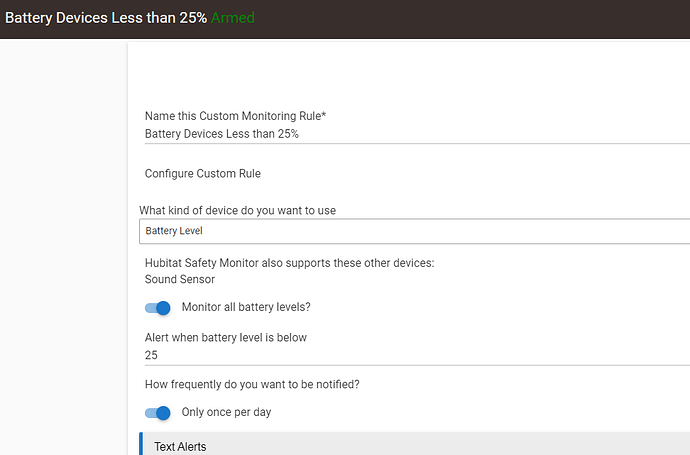Click the "Monitor all battery levels?" label
This screenshot has height=455, width=690.
252,307
